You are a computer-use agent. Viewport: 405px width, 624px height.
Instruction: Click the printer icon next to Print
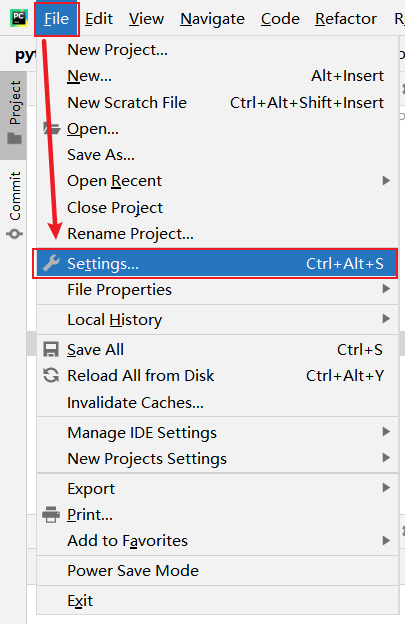point(51,515)
